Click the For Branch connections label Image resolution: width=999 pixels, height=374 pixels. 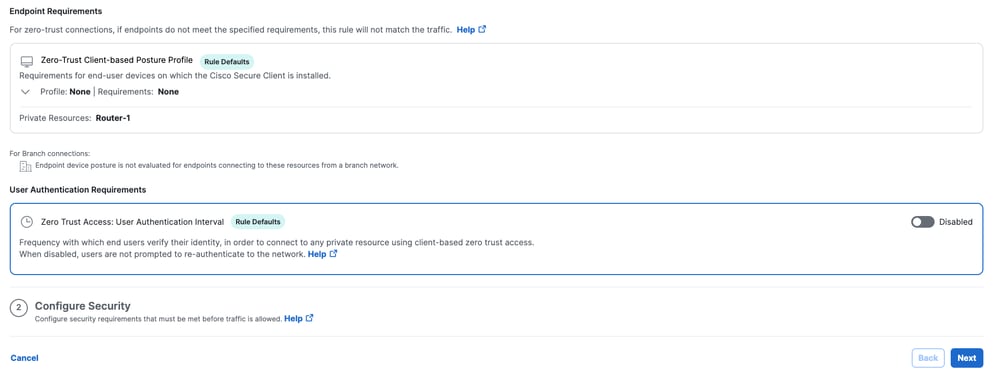[50, 154]
